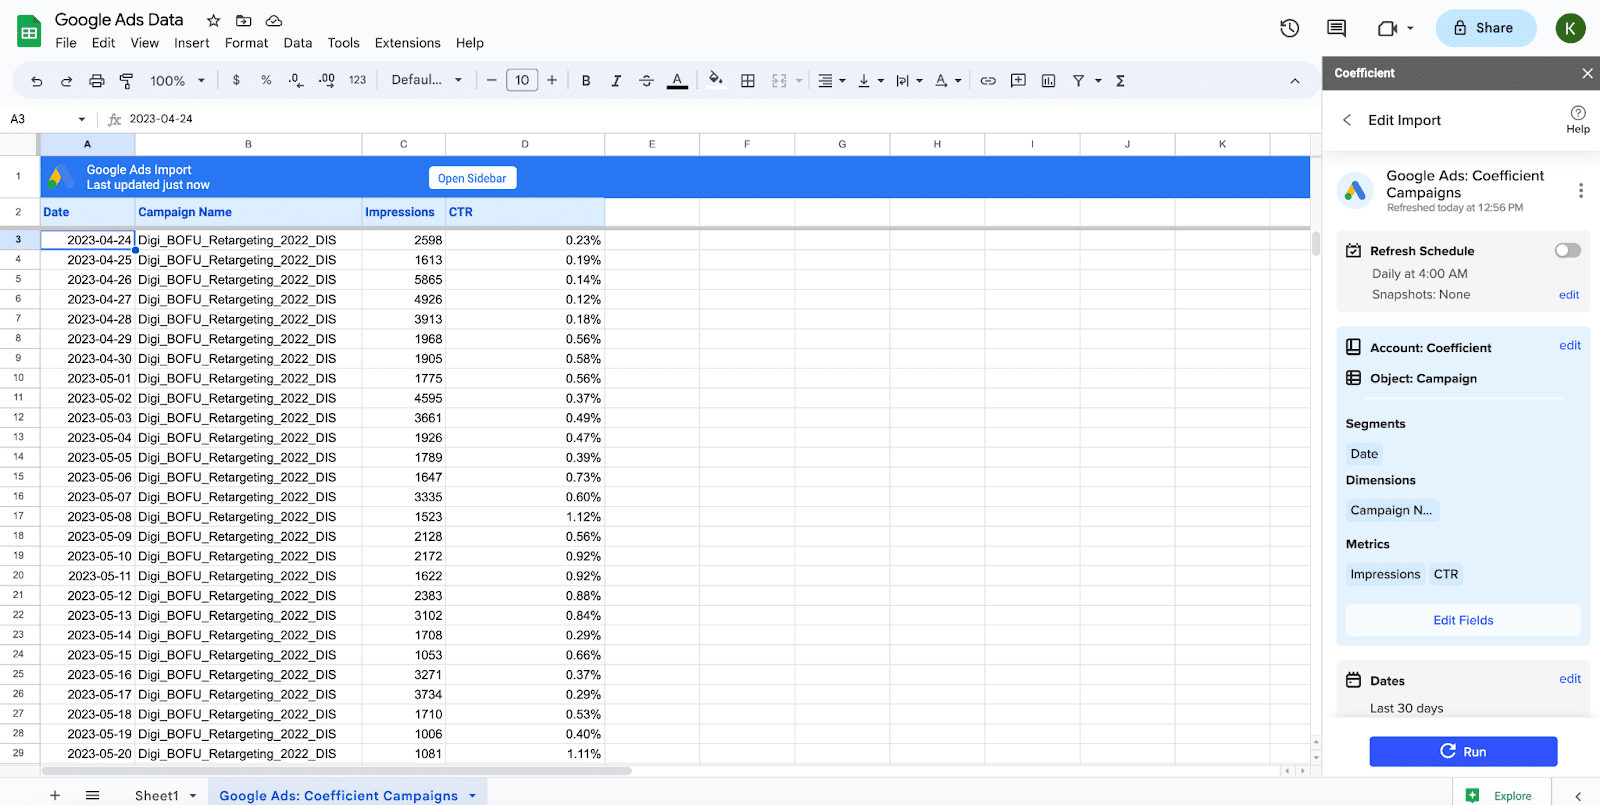Screen dimensions: 1600x805
Task: Print the spreadsheet using printer icon
Action: (x=96, y=81)
